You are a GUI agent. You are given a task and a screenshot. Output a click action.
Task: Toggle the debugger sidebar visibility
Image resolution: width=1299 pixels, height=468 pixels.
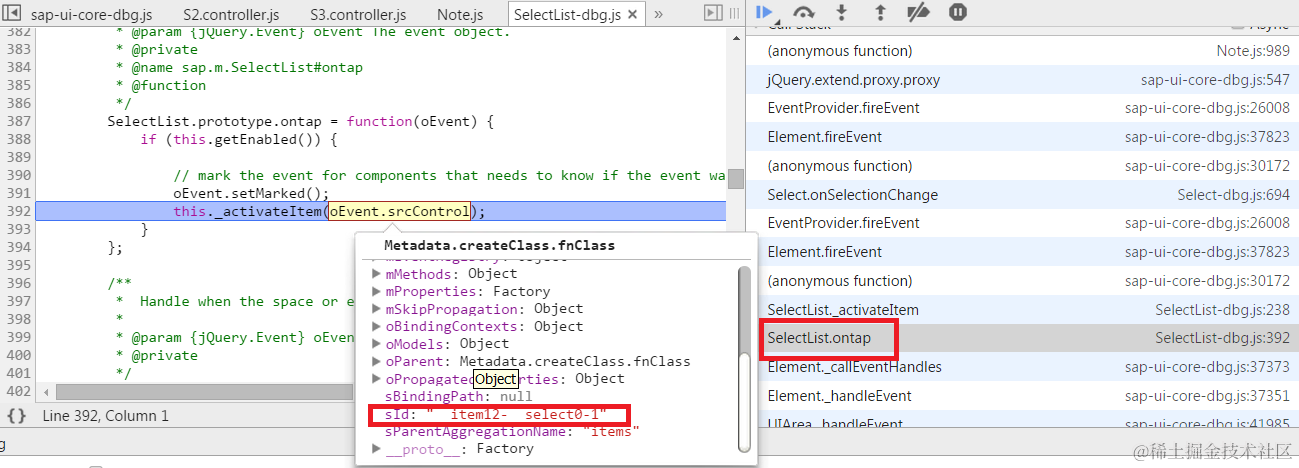tap(713, 13)
